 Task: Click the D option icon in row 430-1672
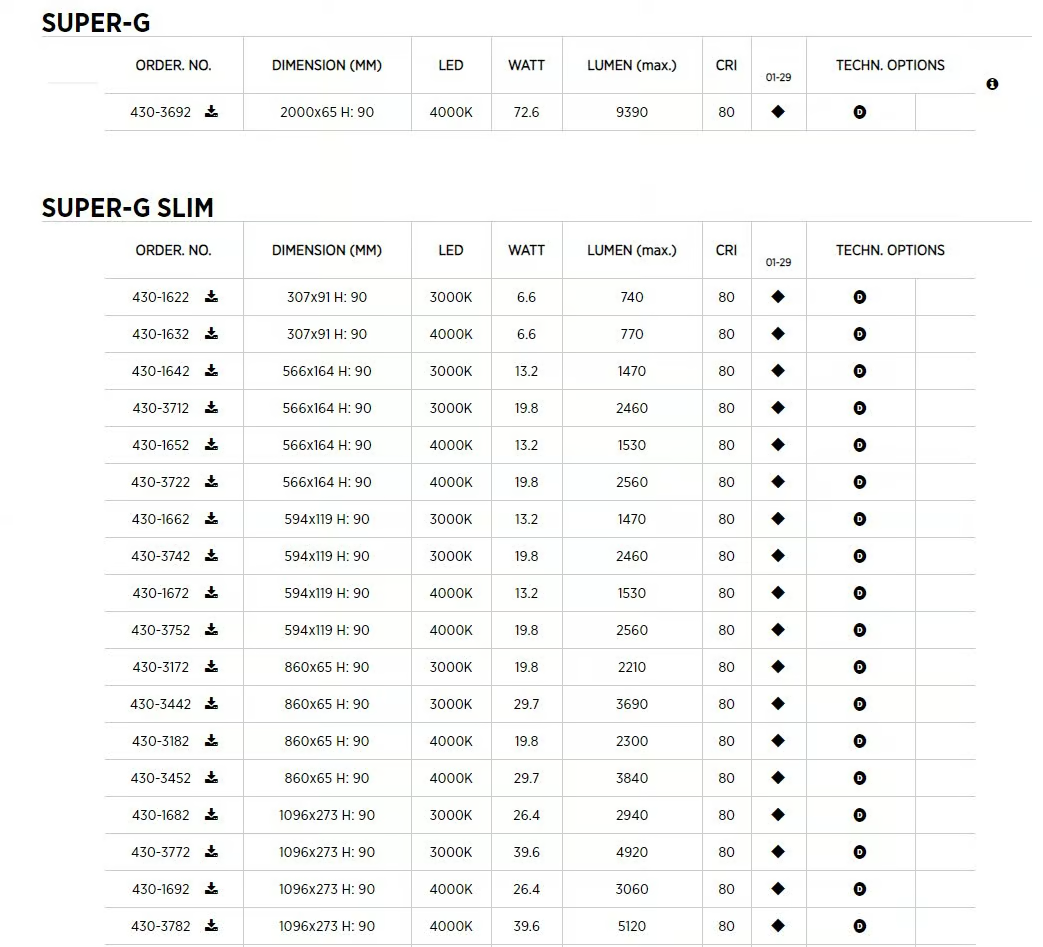[x=859, y=593]
